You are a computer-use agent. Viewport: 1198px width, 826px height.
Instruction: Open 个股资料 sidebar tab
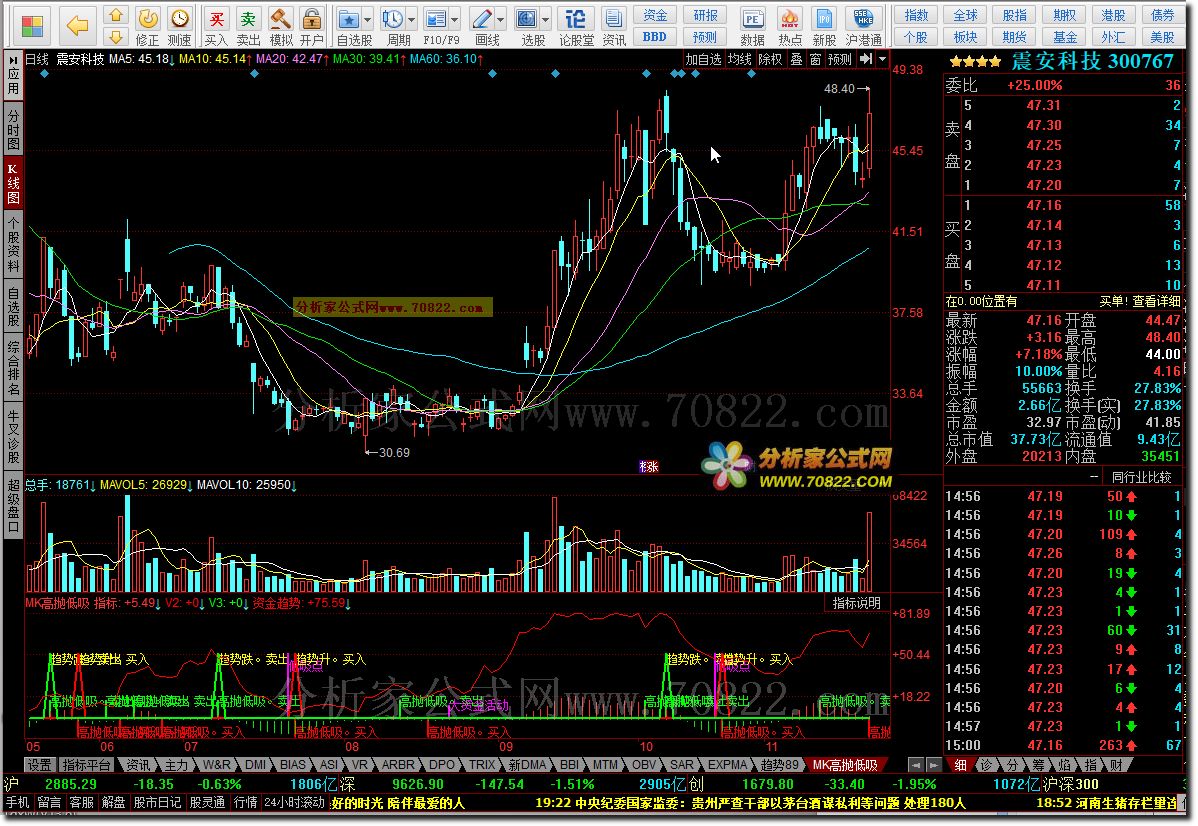pyautogui.click(x=13, y=245)
